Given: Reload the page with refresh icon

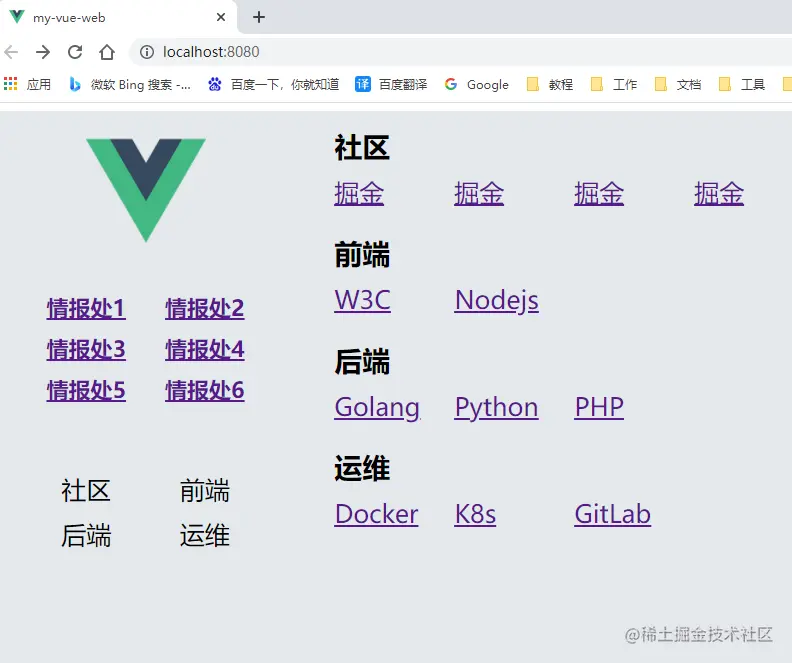Looking at the screenshot, I should click(x=75, y=52).
